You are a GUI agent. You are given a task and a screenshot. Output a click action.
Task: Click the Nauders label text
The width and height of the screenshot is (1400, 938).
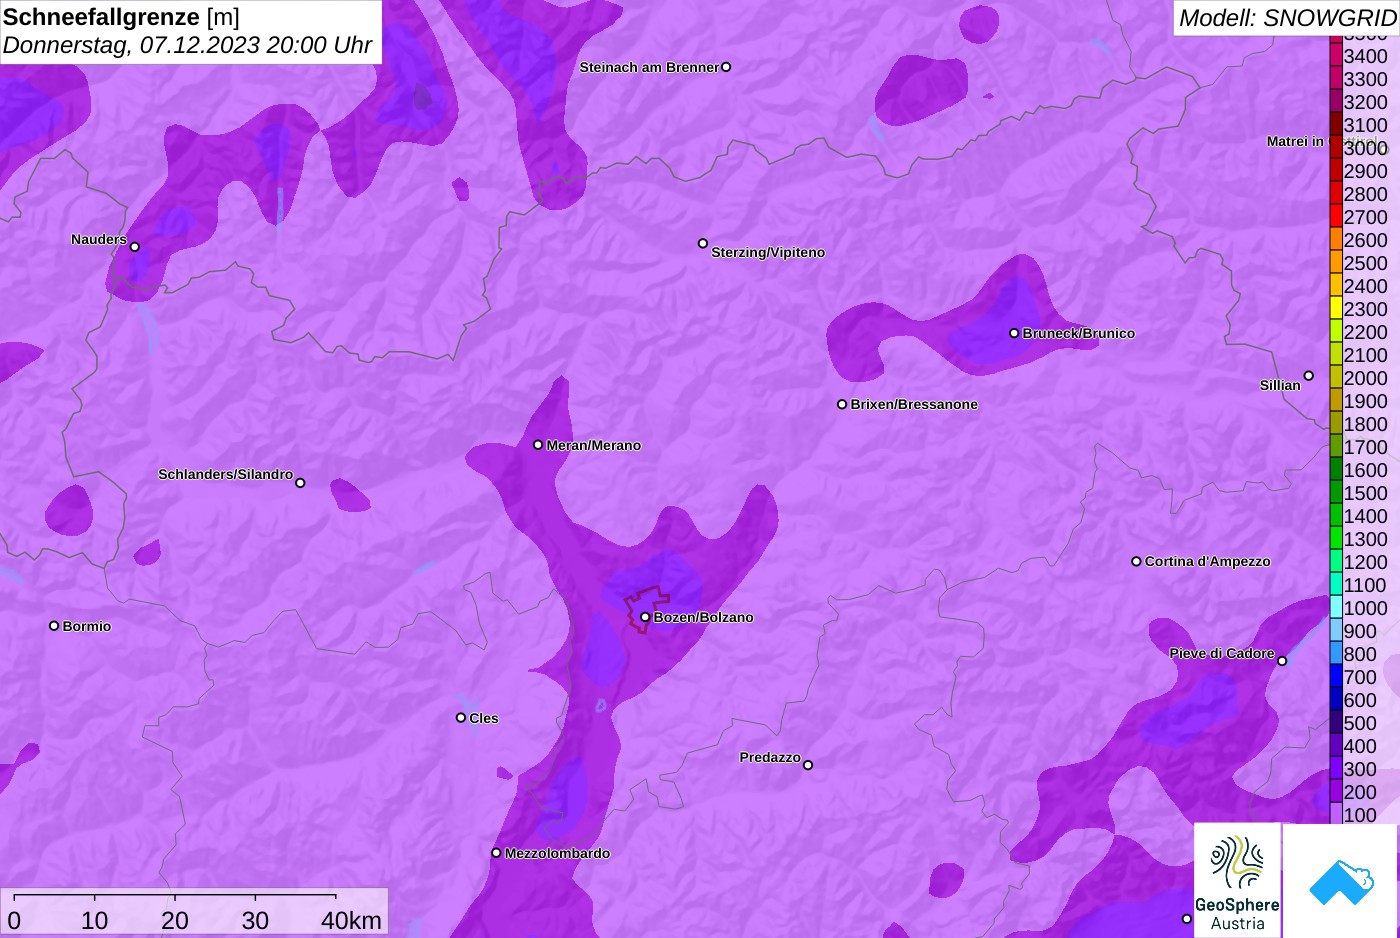99,239
